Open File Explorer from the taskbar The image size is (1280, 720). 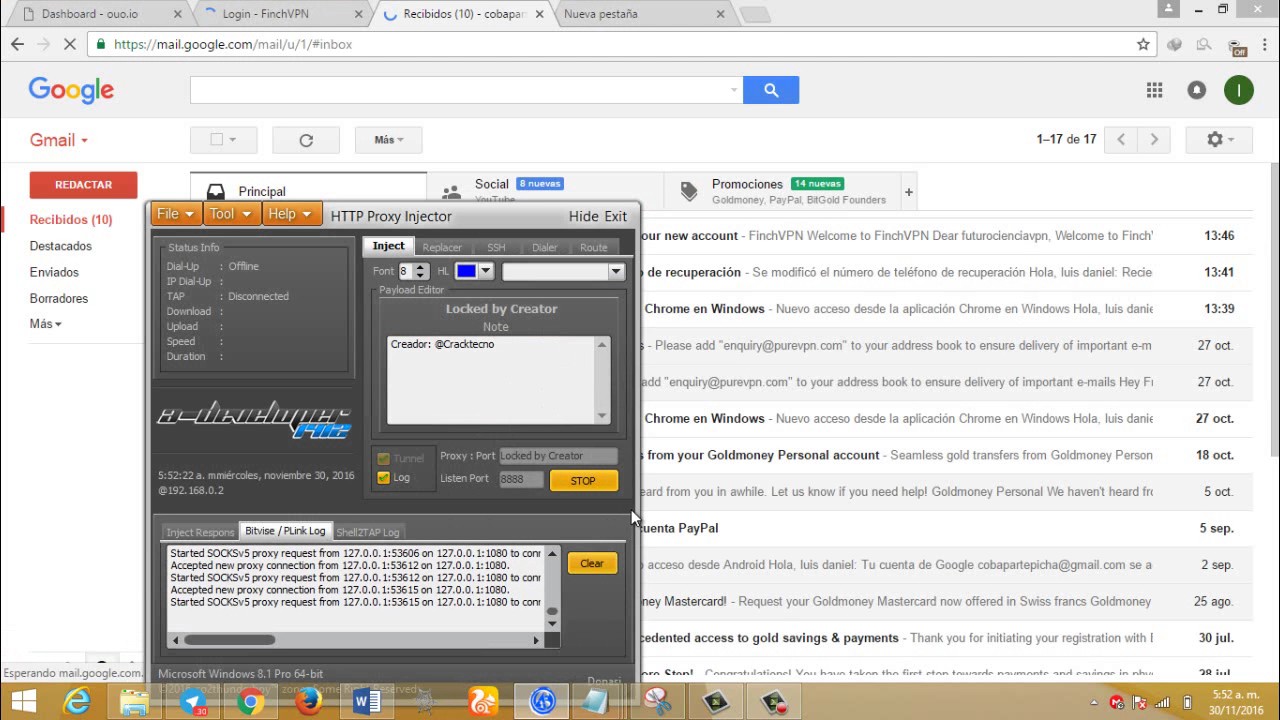pyautogui.click(x=135, y=702)
